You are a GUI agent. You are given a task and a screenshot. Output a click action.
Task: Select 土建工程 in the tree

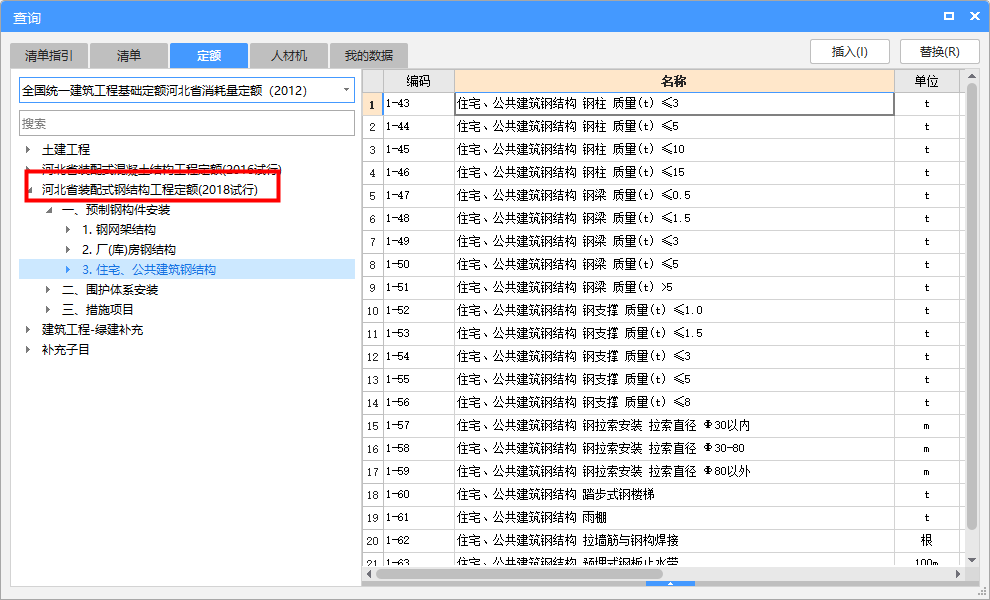(x=66, y=150)
